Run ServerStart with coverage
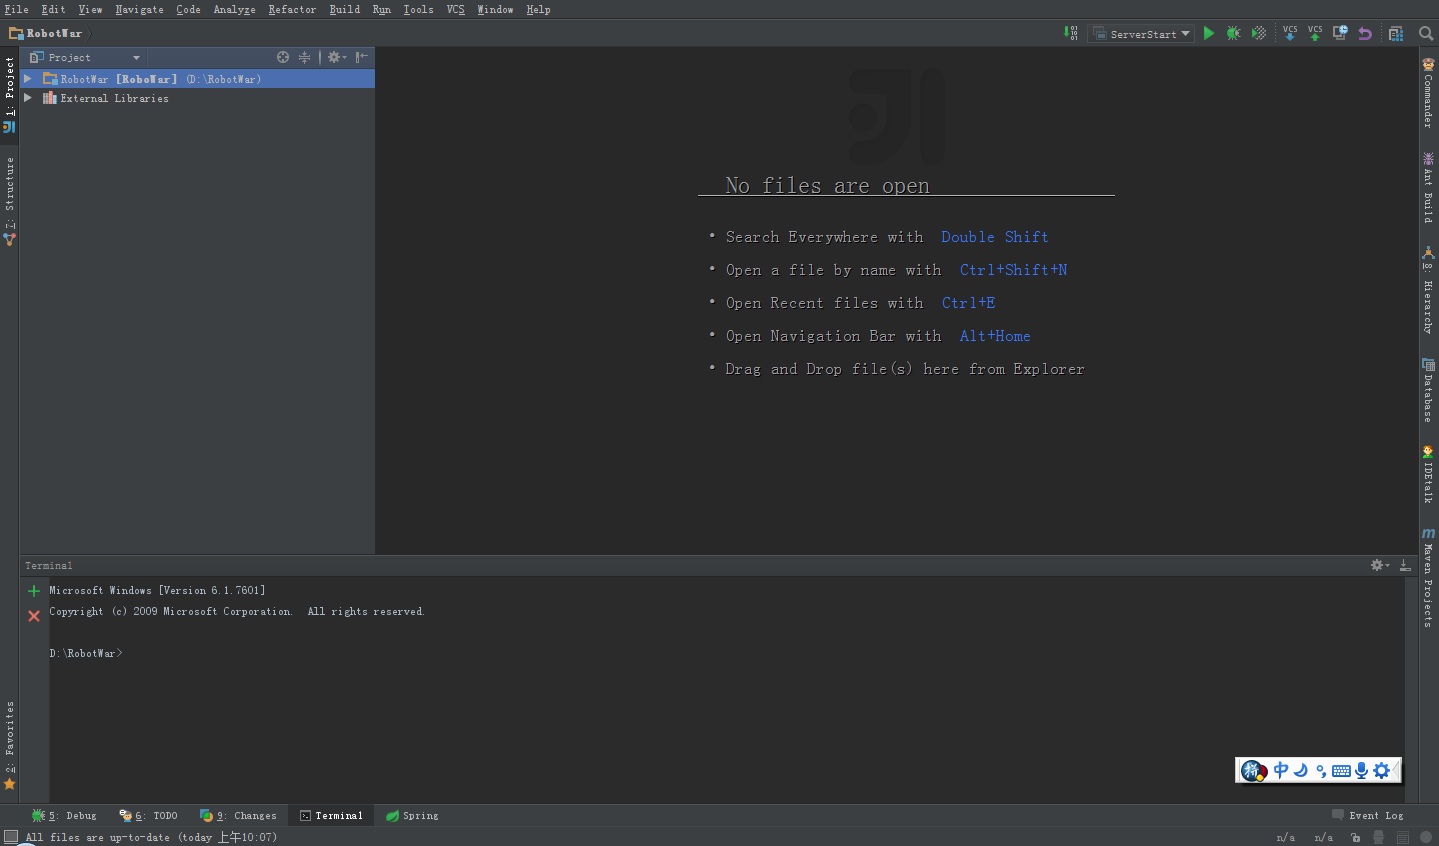Image resolution: width=1439 pixels, height=846 pixels. pyautogui.click(x=1259, y=33)
